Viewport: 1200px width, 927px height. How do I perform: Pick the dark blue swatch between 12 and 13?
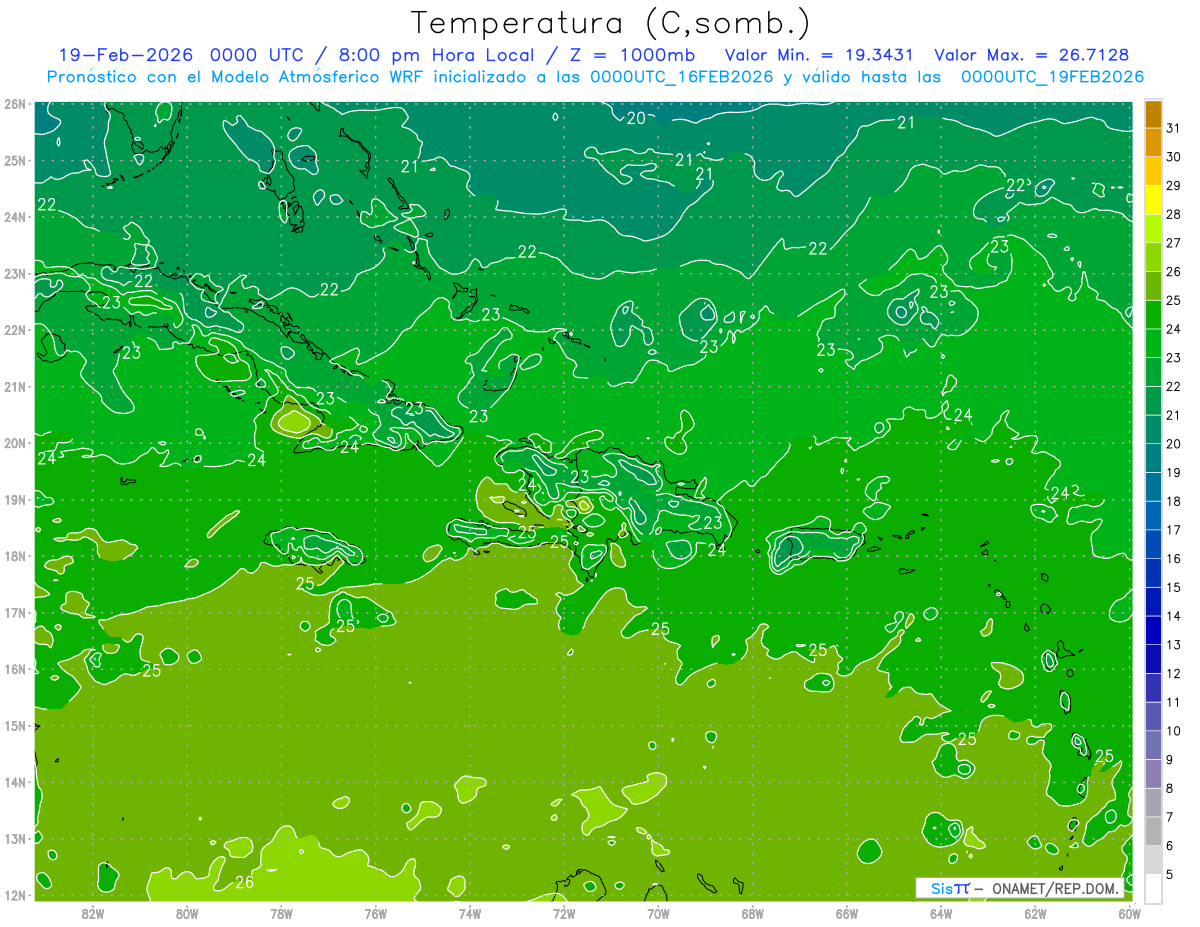[x=1153, y=659]
